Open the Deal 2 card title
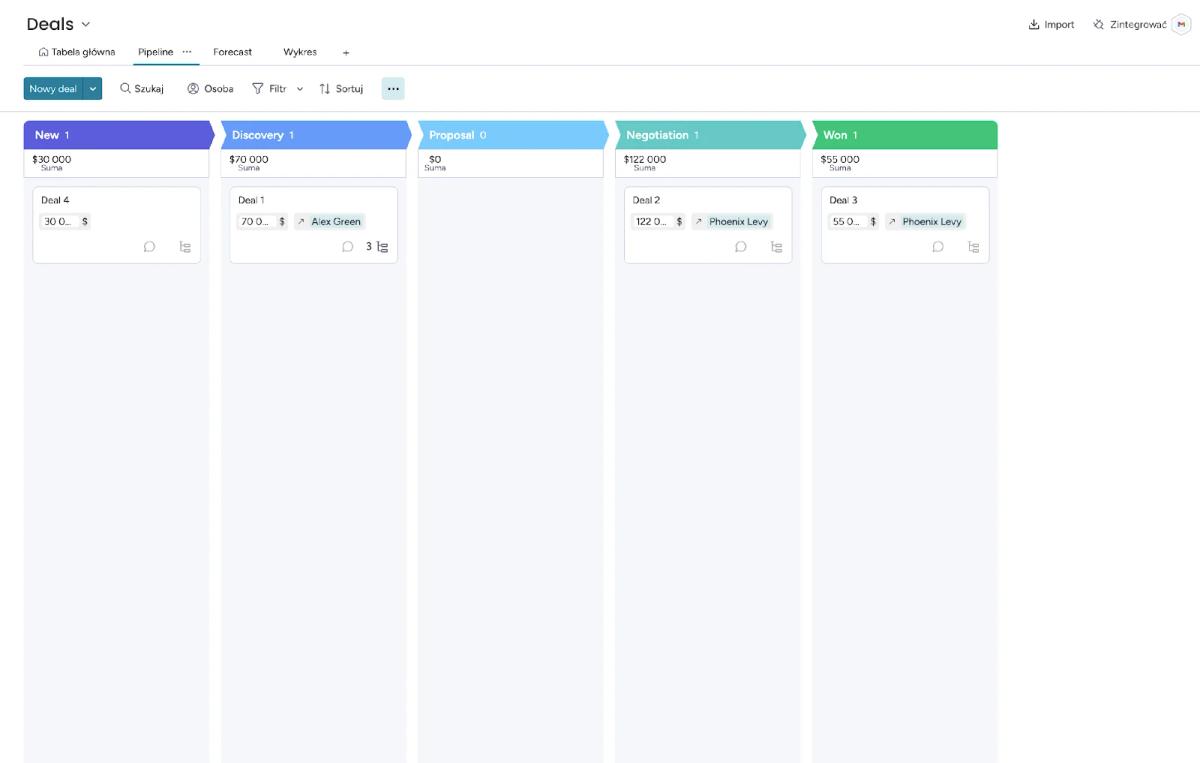Screen dimensions: 1200x763 646,200
